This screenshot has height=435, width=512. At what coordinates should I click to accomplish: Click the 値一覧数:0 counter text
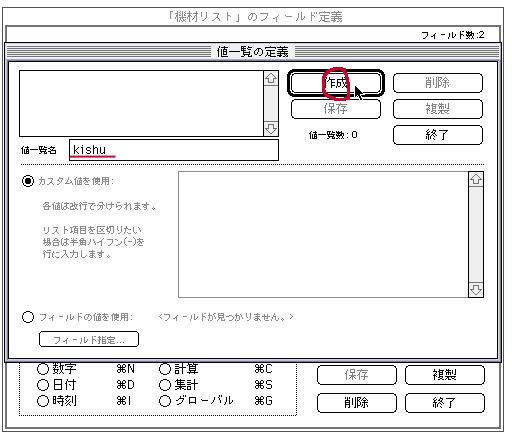click(333, 135)
